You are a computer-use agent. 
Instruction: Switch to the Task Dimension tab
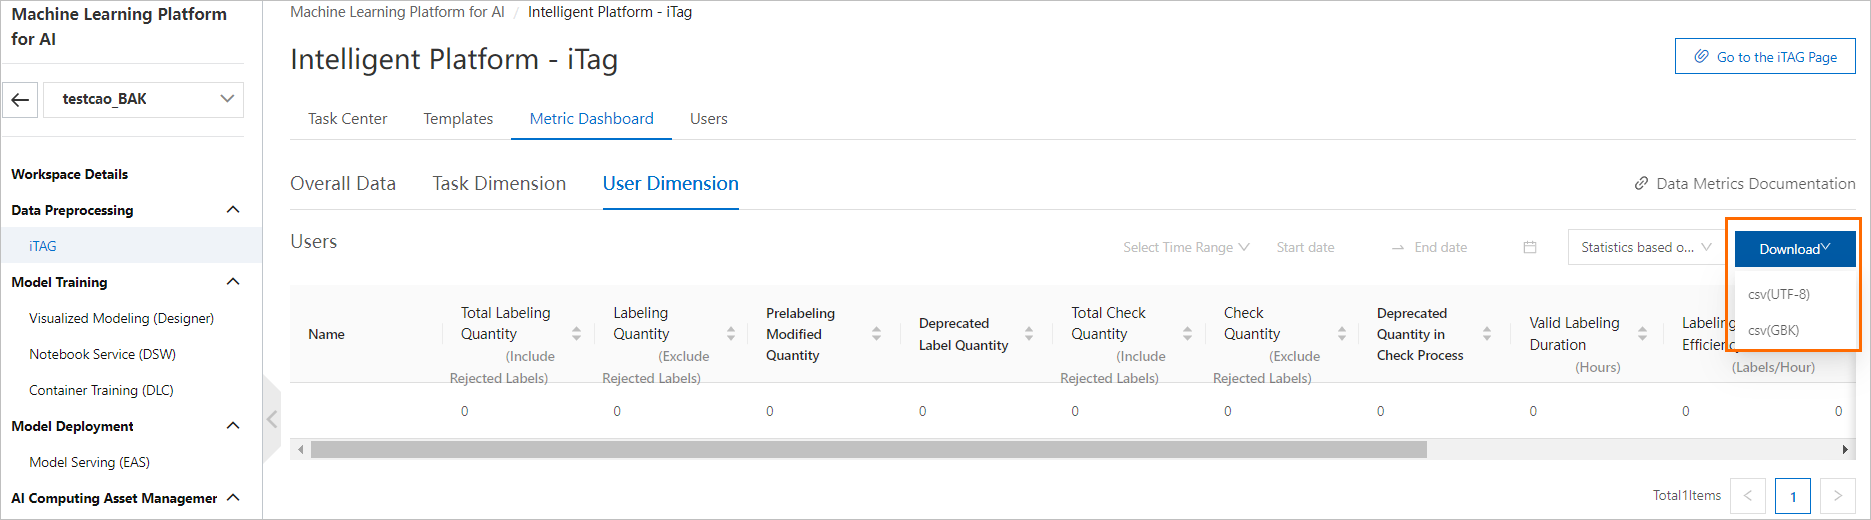(499, 184)
